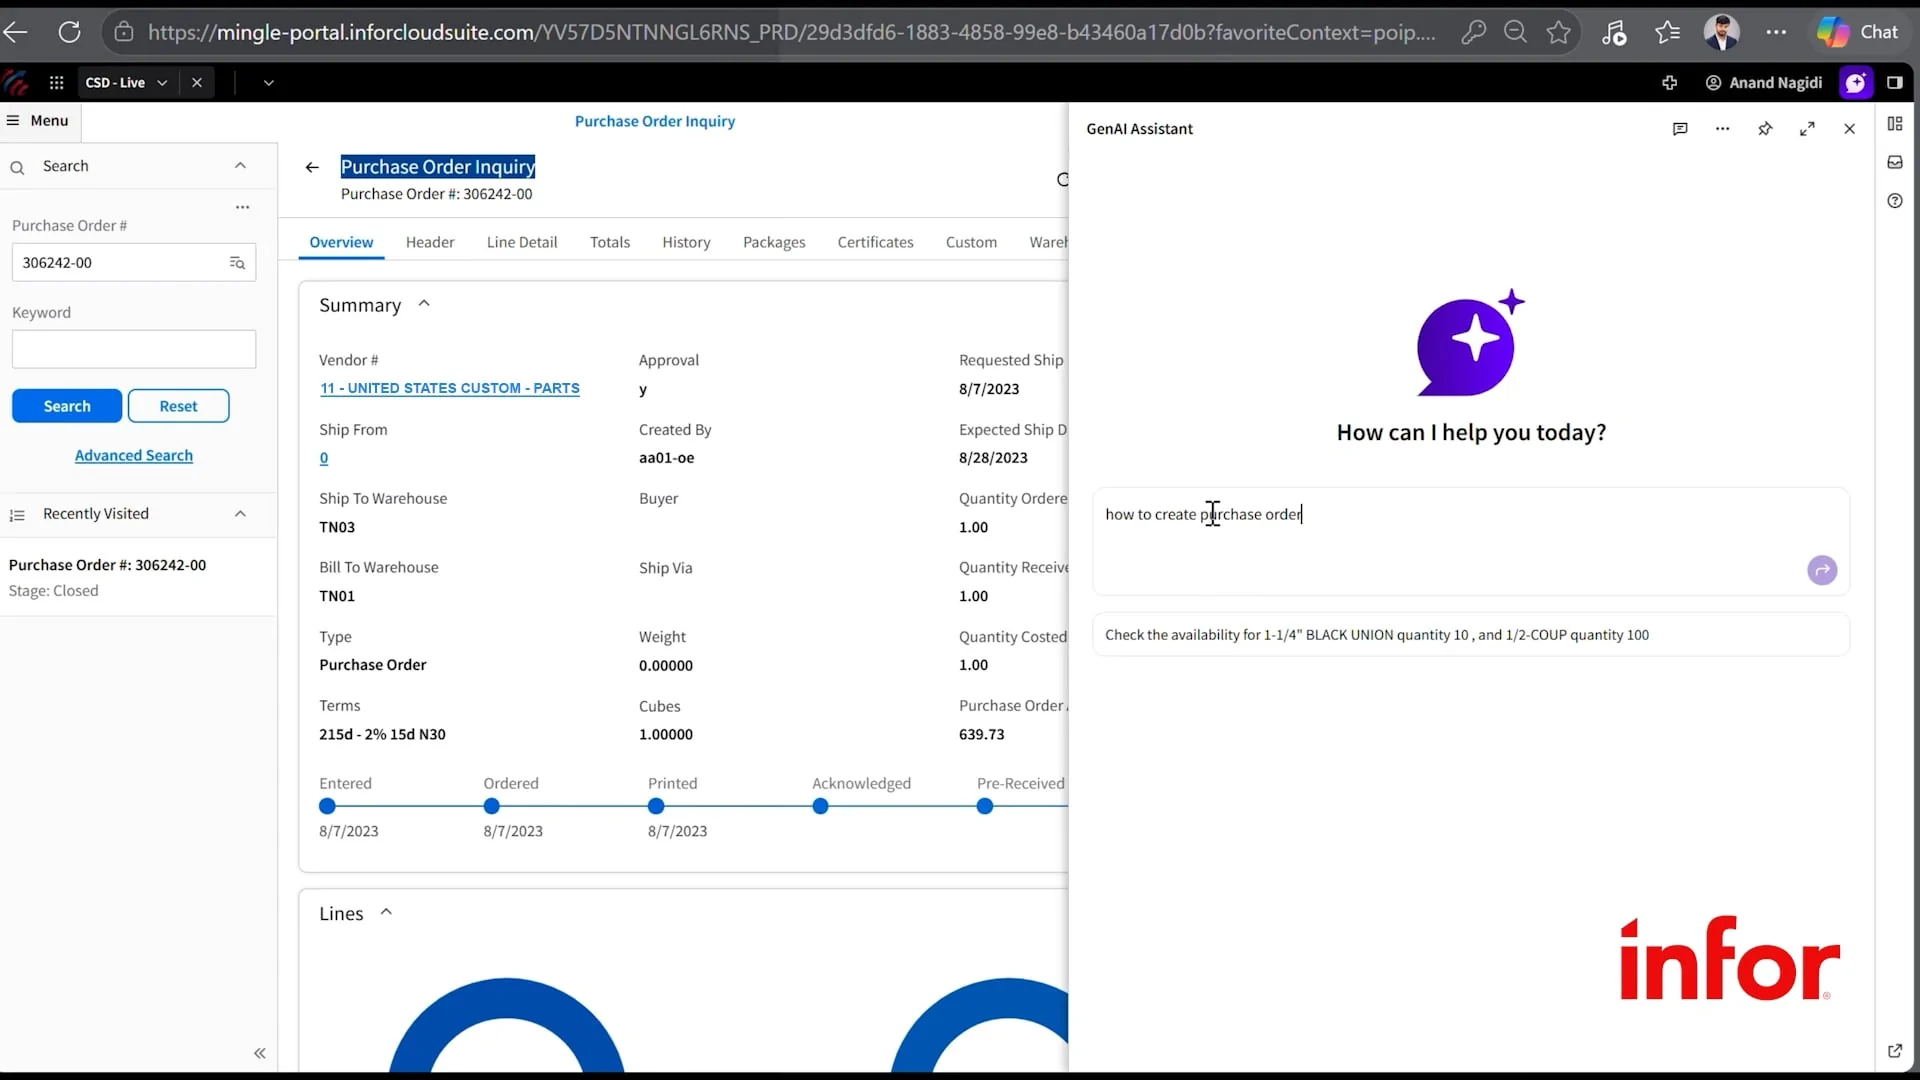Open the hamburger Menu

point(38,121)
